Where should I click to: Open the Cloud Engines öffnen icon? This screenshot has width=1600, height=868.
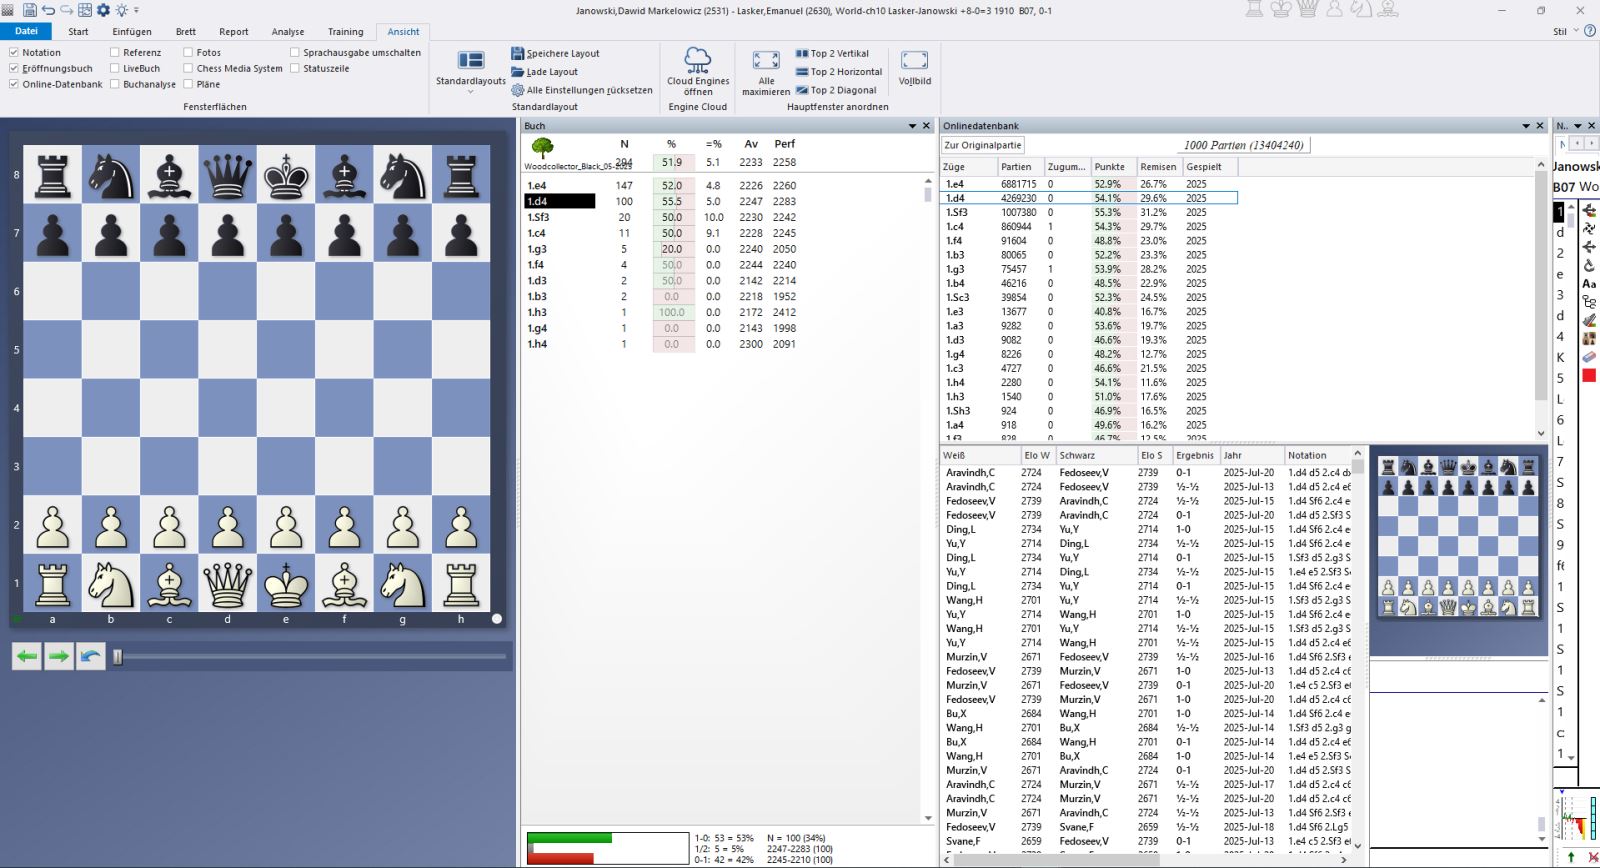click(697, 60)
